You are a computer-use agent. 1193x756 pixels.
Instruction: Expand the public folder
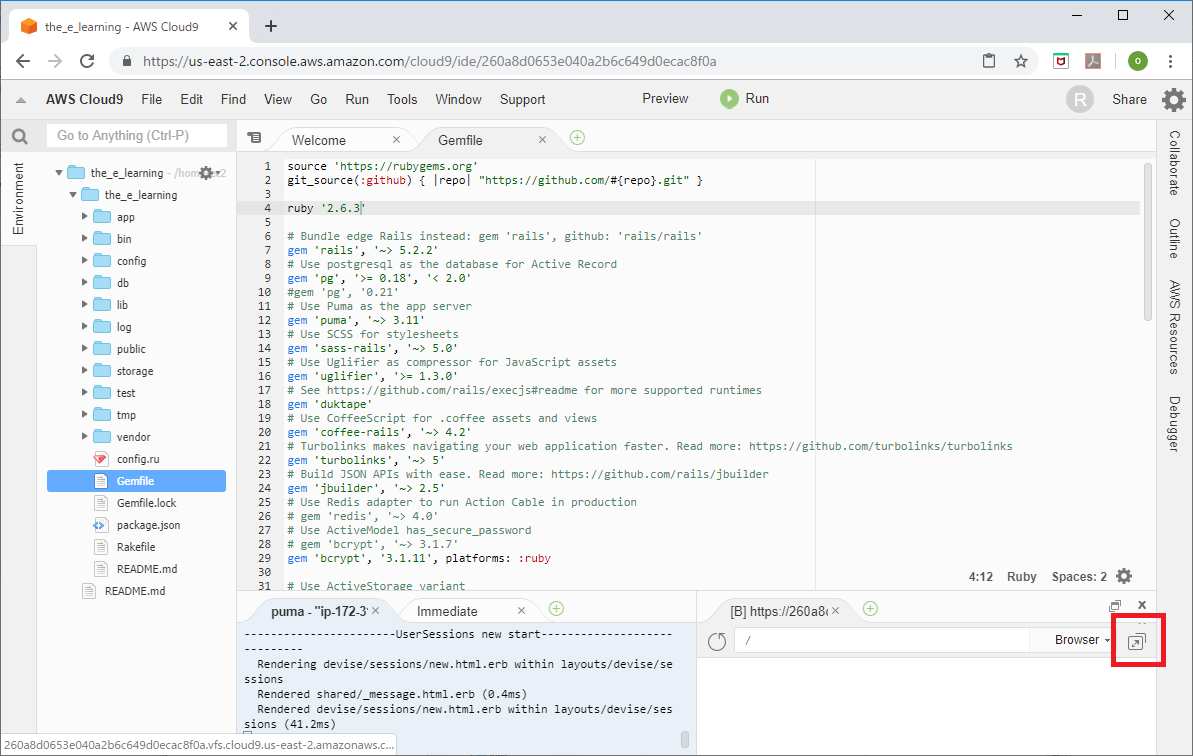point(84,349)
